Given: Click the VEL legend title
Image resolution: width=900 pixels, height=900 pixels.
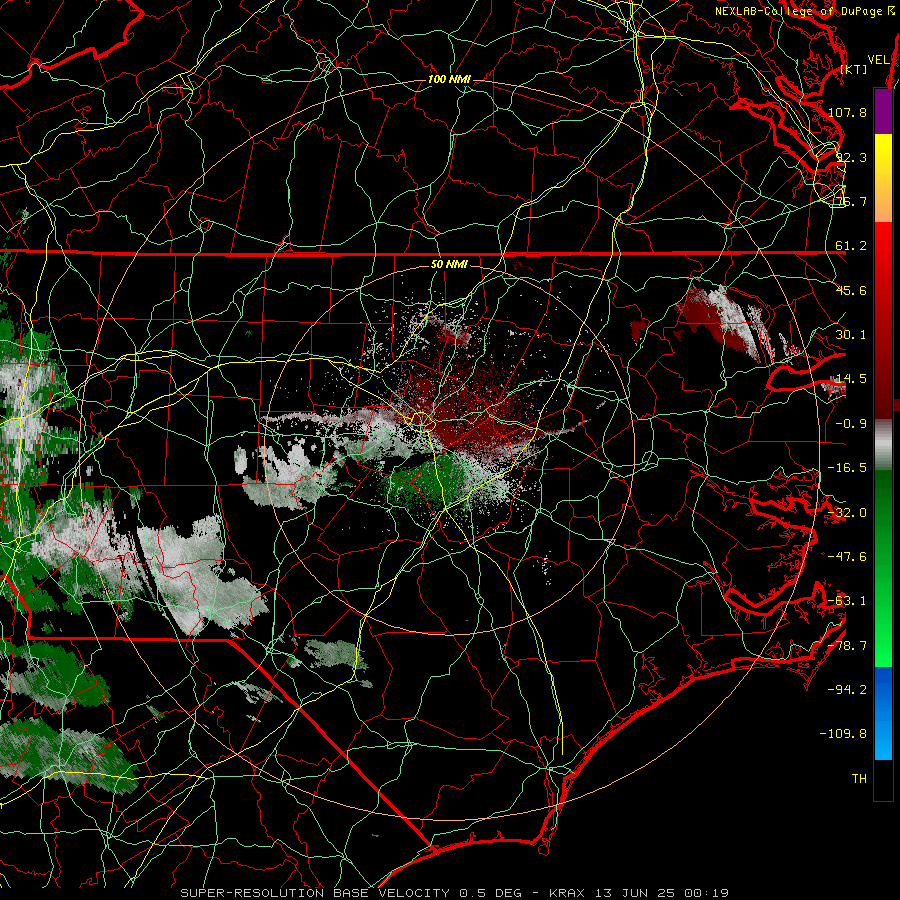Looking at the screenshot, I should coord(878,60).
